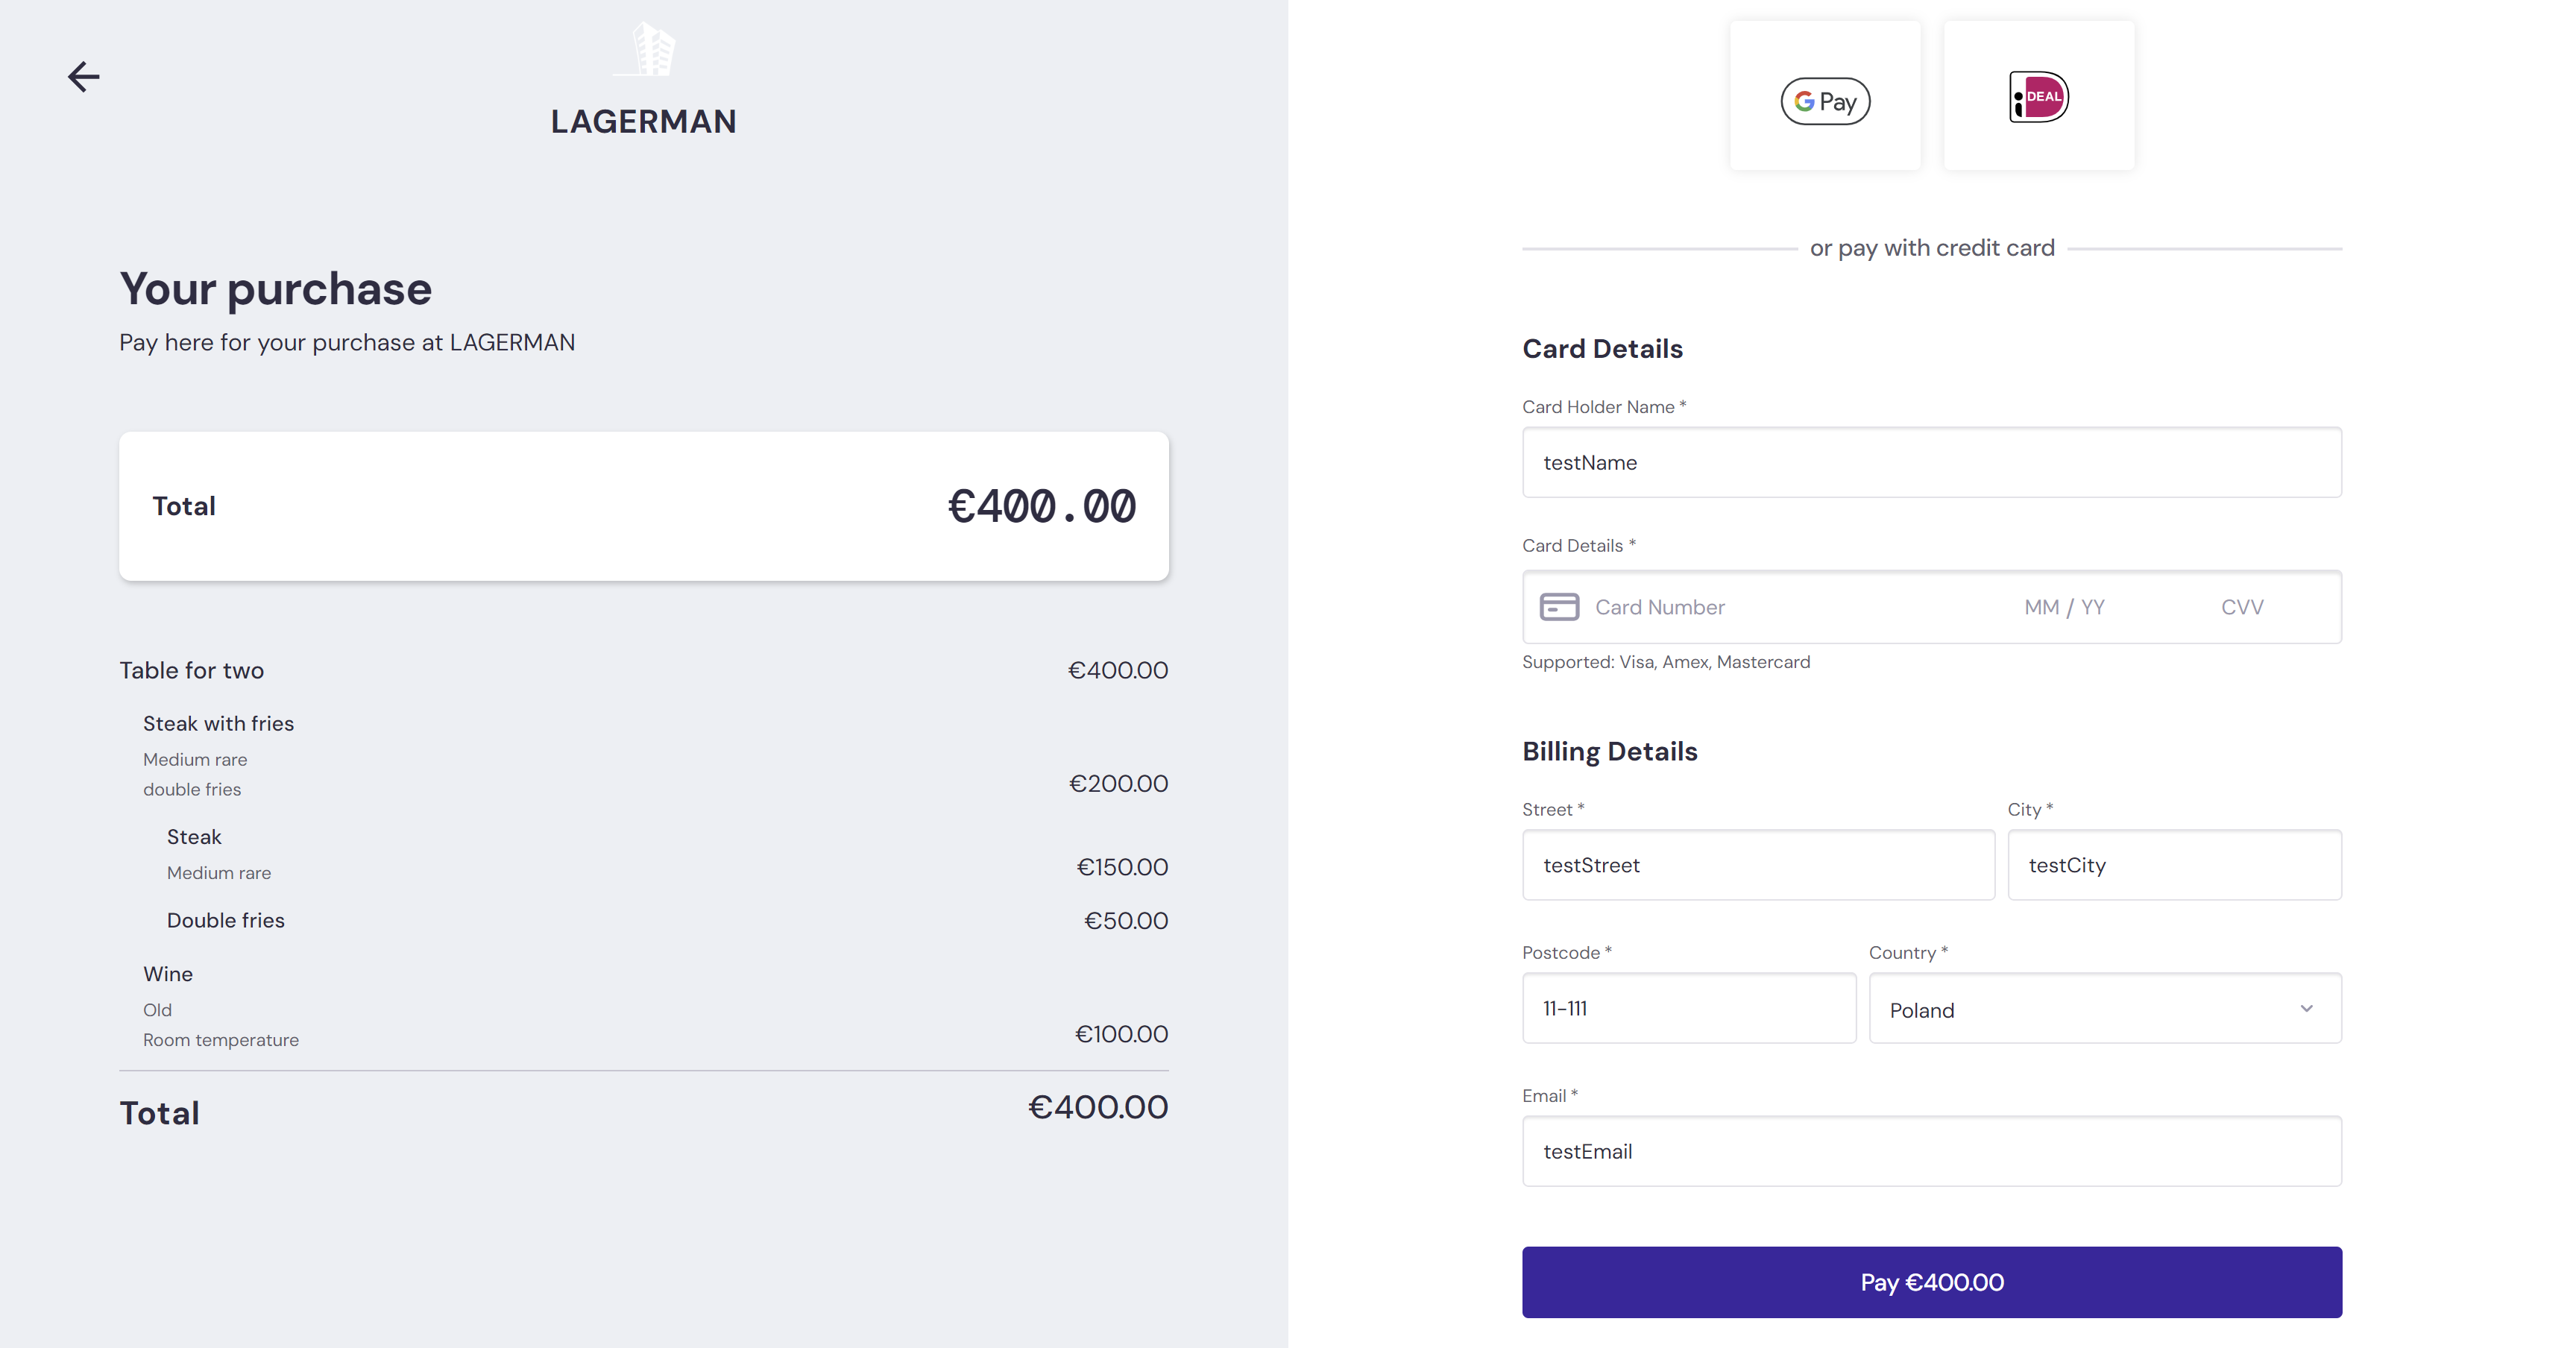Select the CVV field

[2243, 606]
